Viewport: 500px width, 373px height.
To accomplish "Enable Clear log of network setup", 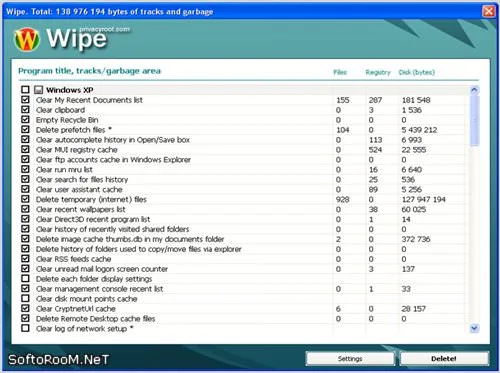I will 25,328.
